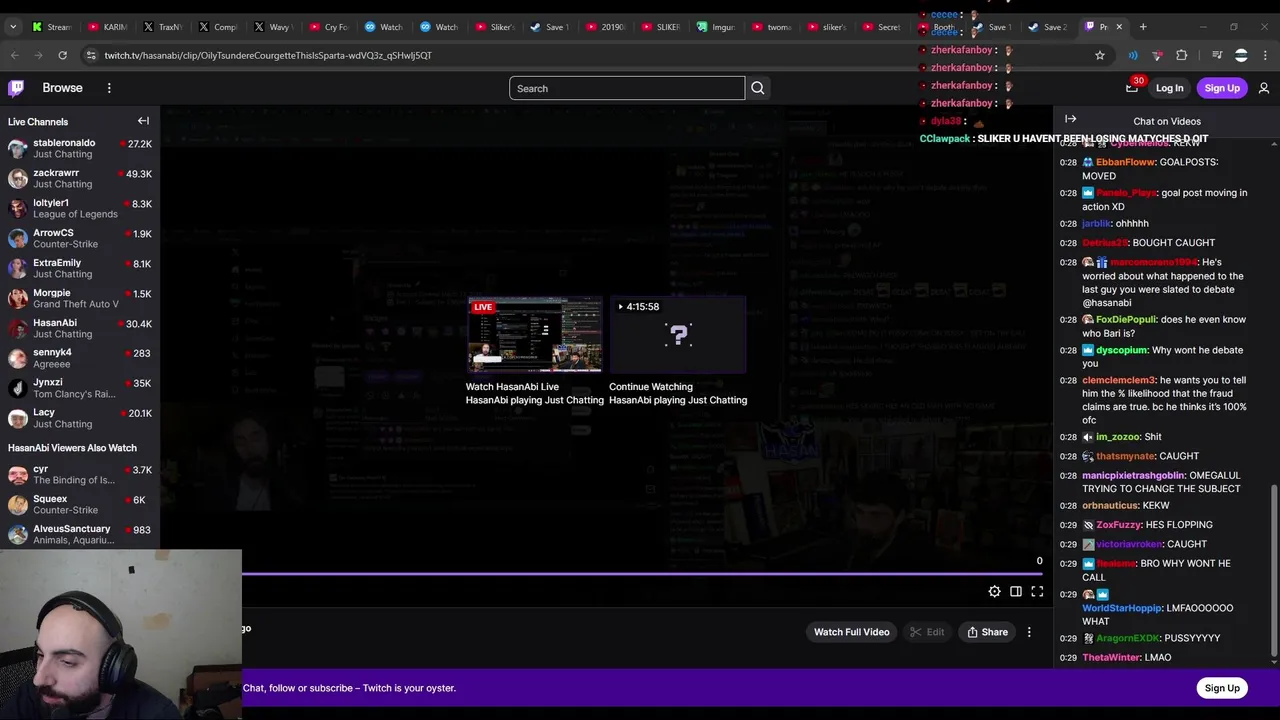Viewport: 1280px width, 720px height.
Task: Open the browser extensions puzzle icon
Action: tap(1181, 55)
